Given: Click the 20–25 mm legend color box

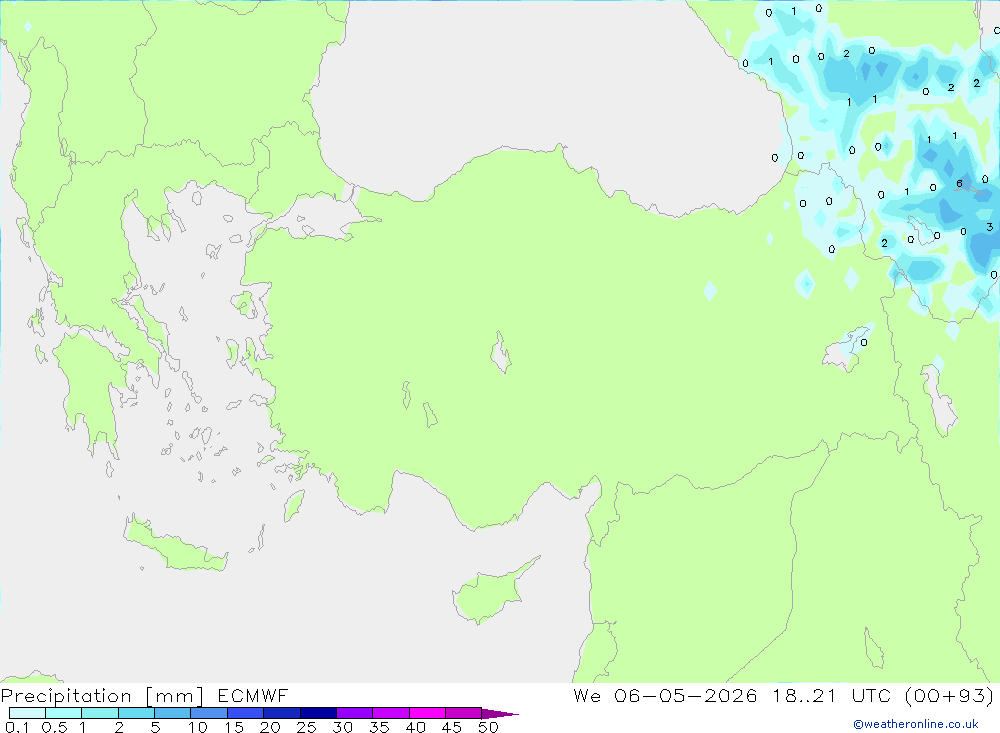Looking at the screenshot, I should (x=282, y=713).
